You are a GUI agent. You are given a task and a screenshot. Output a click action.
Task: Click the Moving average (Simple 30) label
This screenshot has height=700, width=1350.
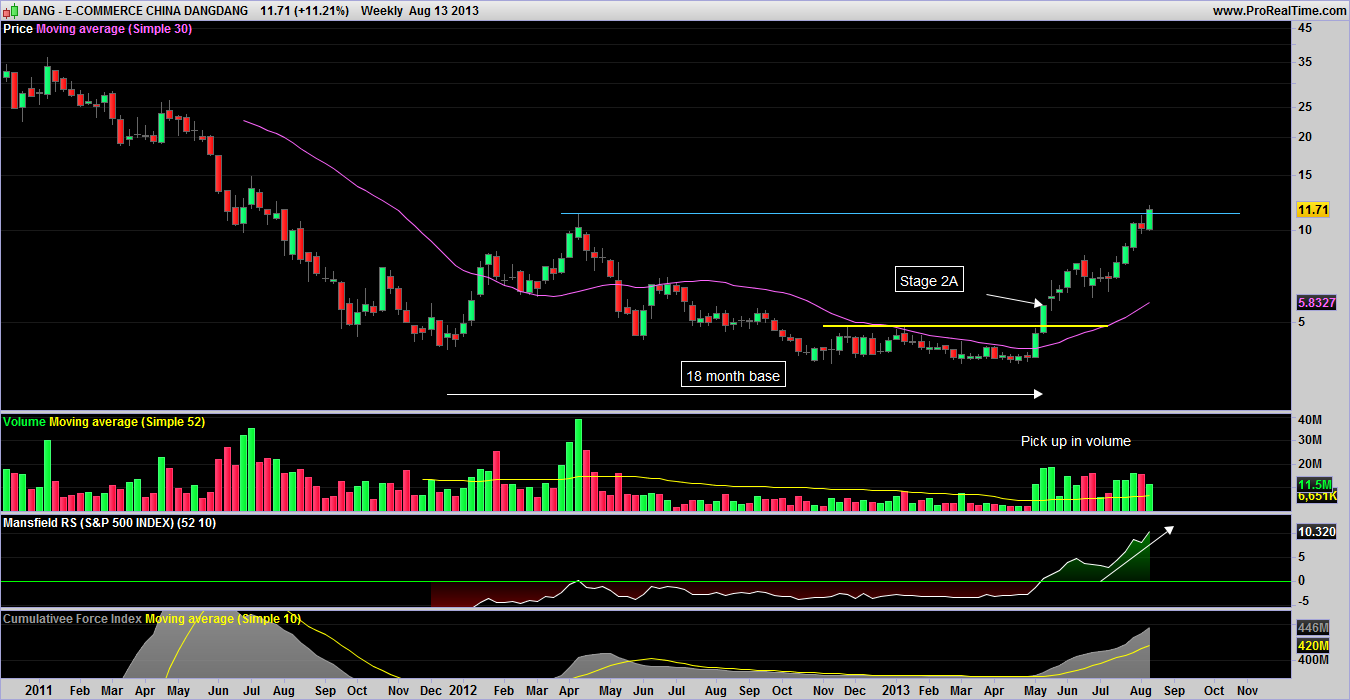click(114, 29)
